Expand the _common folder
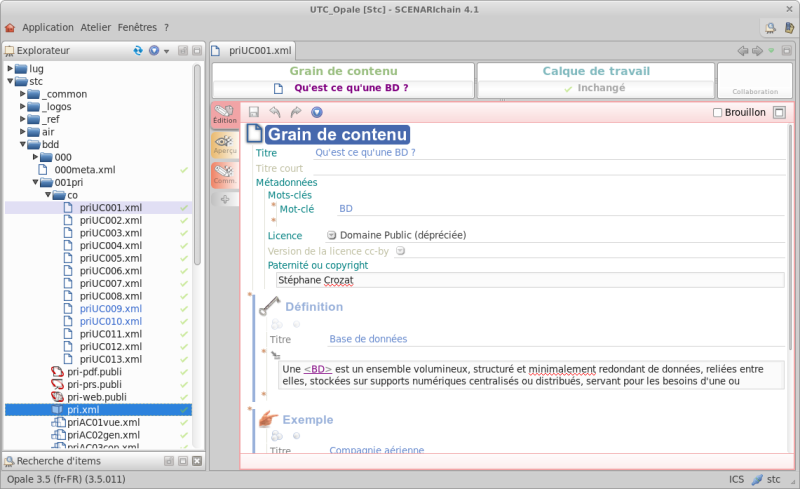Viewport: 800px width, 489px height. (x=22, y=94)
